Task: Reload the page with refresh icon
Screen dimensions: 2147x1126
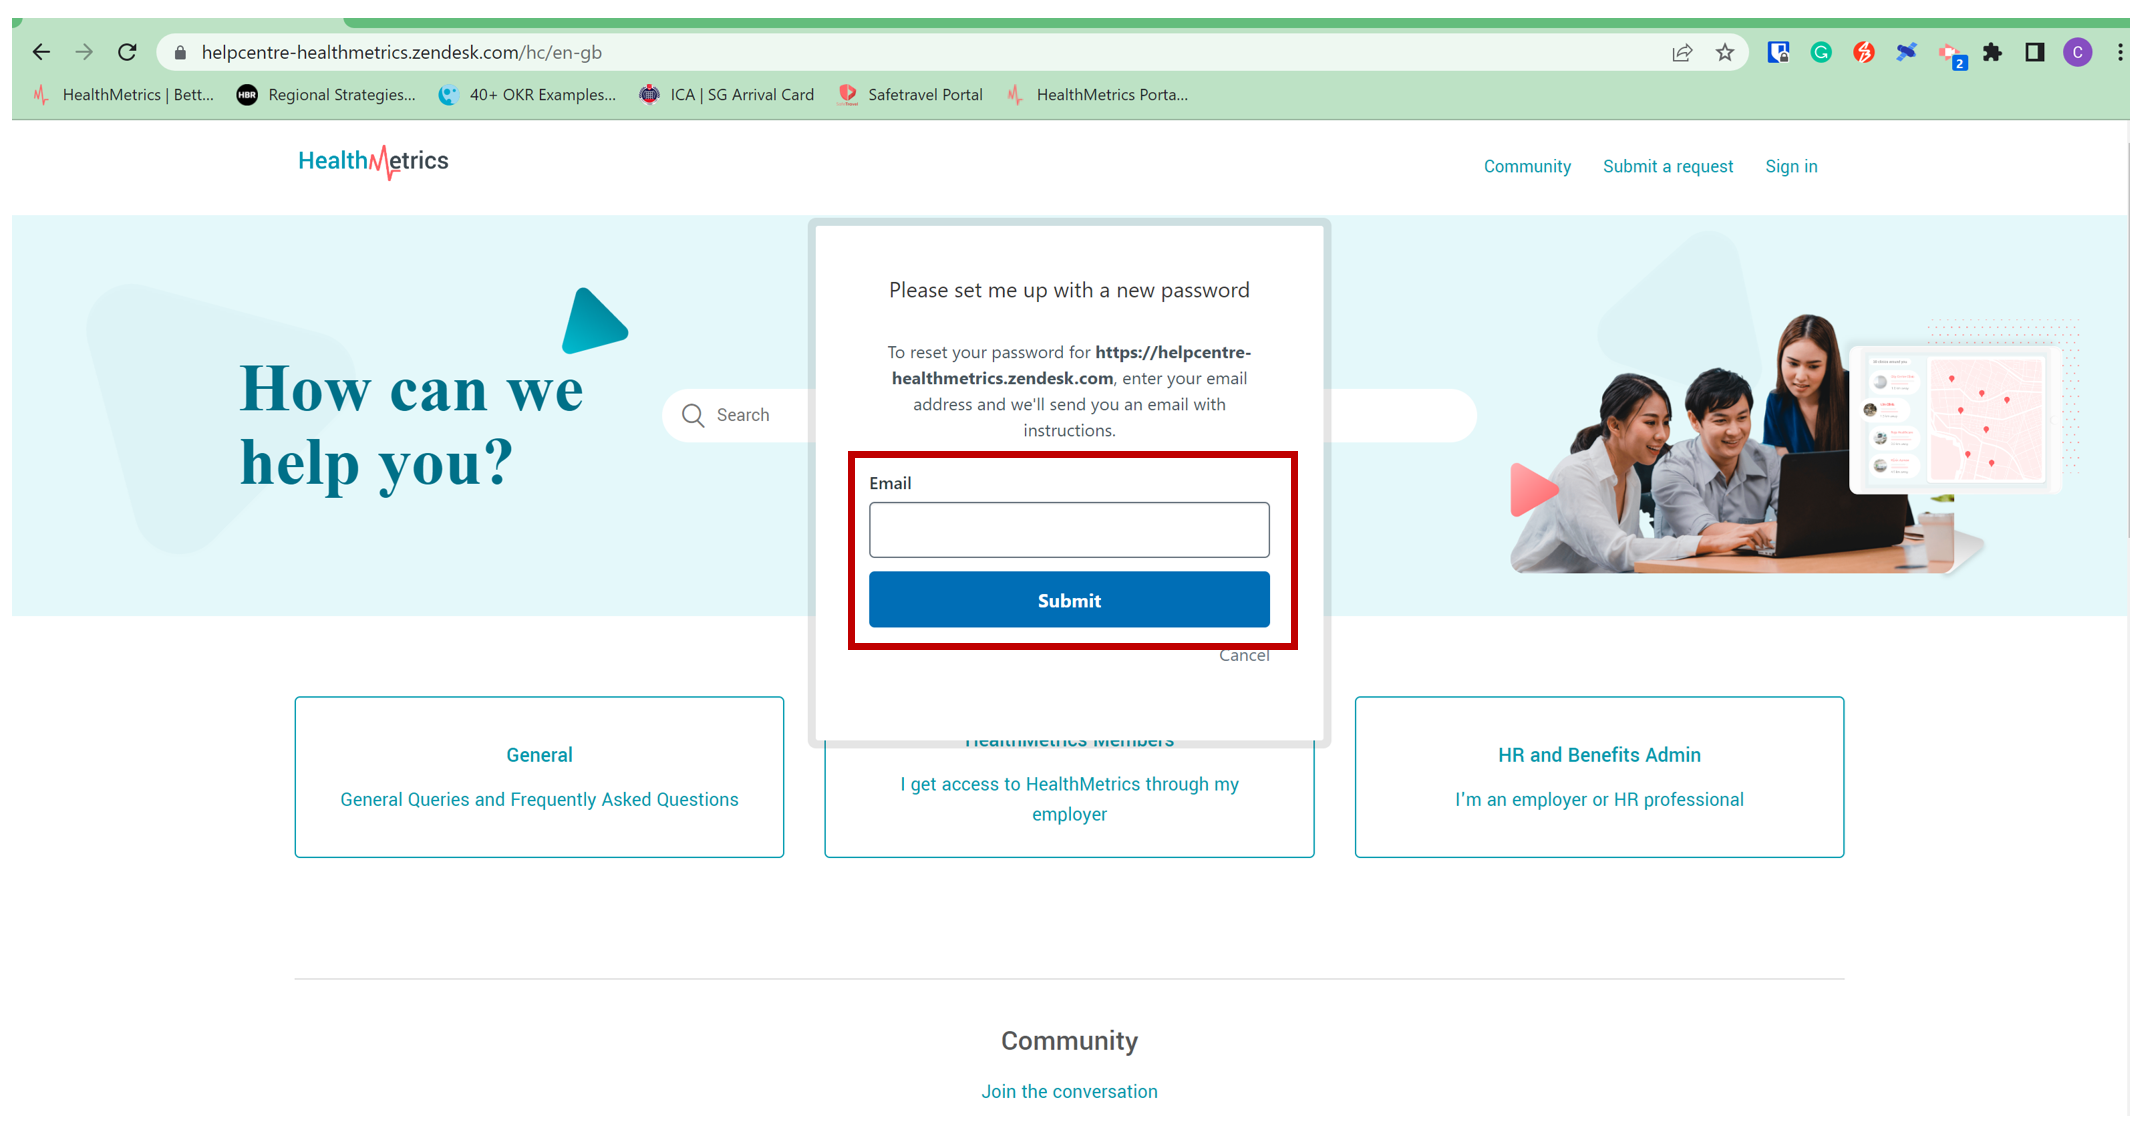Action: coord(127,52)
